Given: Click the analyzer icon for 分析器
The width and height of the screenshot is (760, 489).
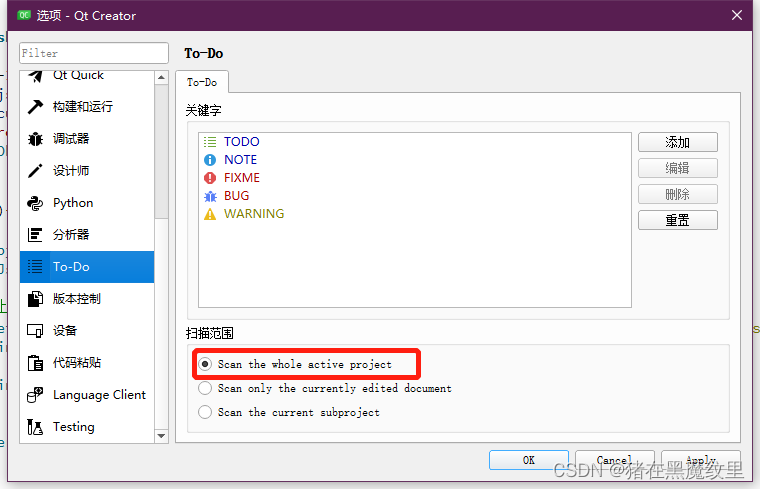Looking at the screenshot, I should pos(35,235).
